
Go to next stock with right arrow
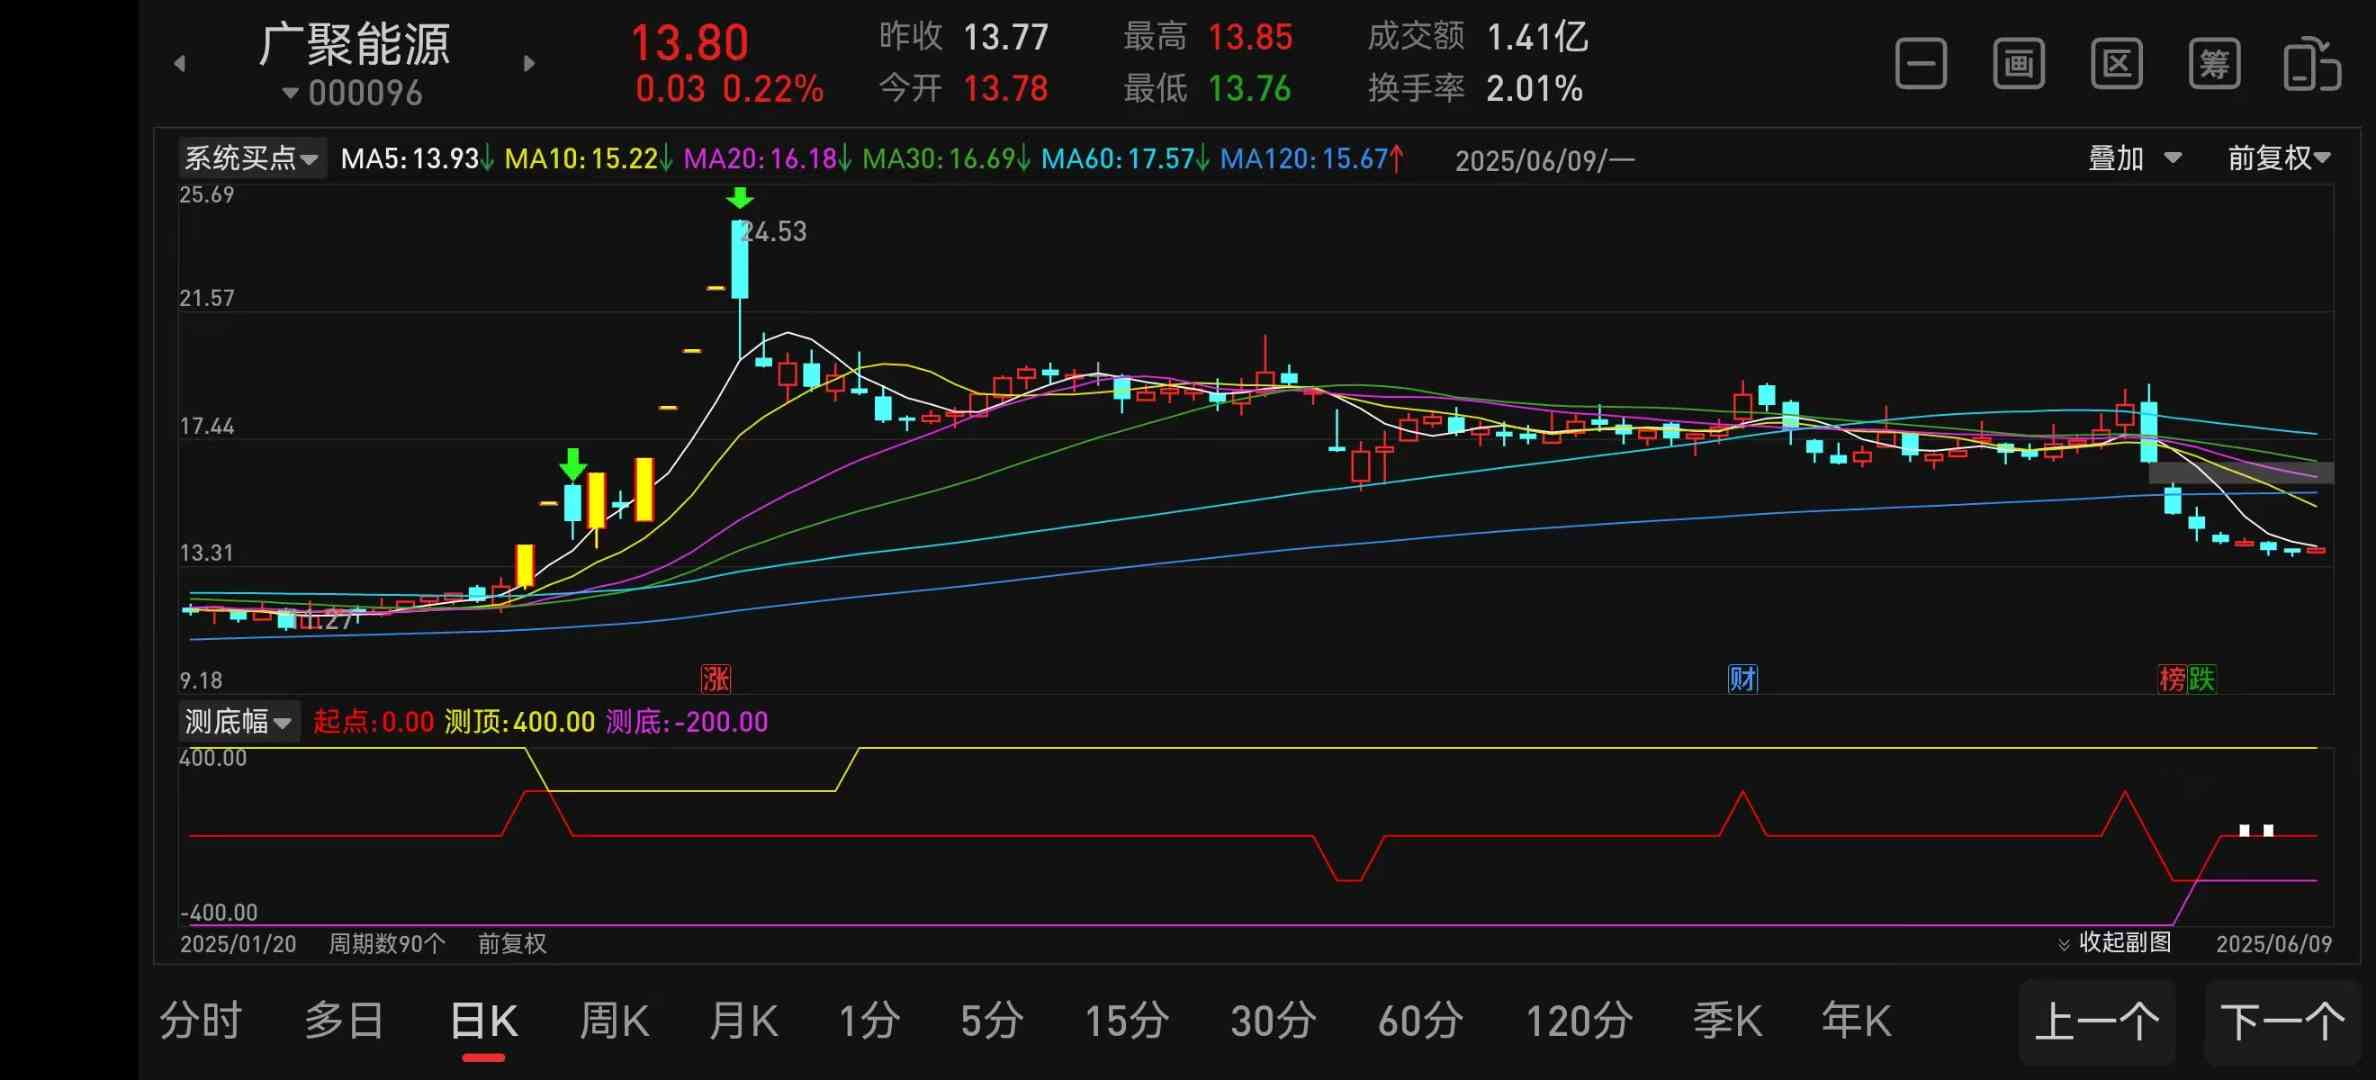pos(529,64)
